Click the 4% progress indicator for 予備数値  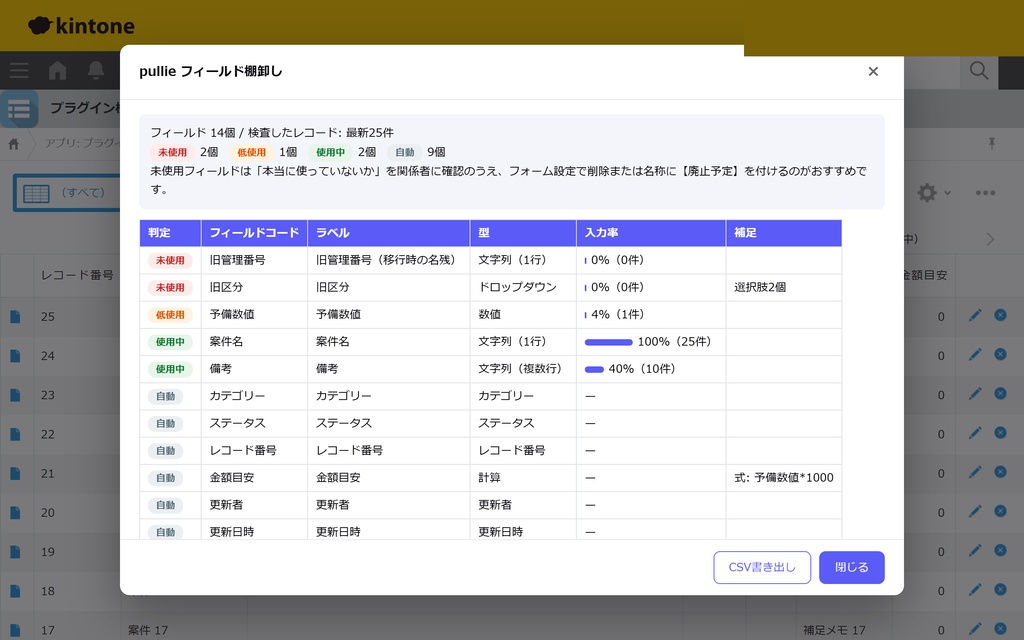(586, 315)
